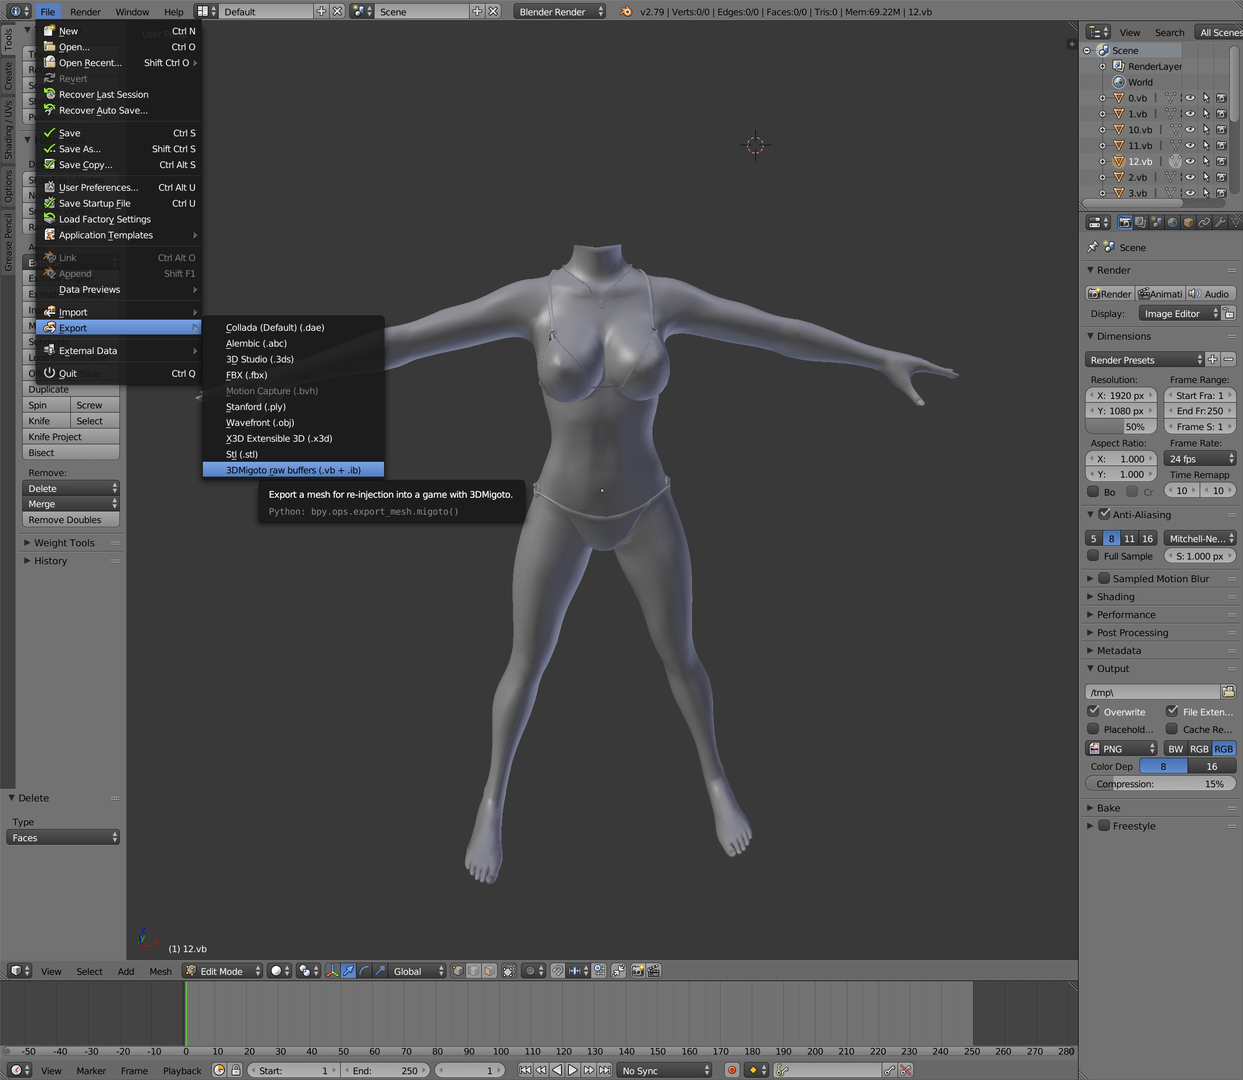This screenshot has height=1080, width=1243.
Task: Click the properties editor type icon
Action: pyautogui.click(x=1098, y=222)
